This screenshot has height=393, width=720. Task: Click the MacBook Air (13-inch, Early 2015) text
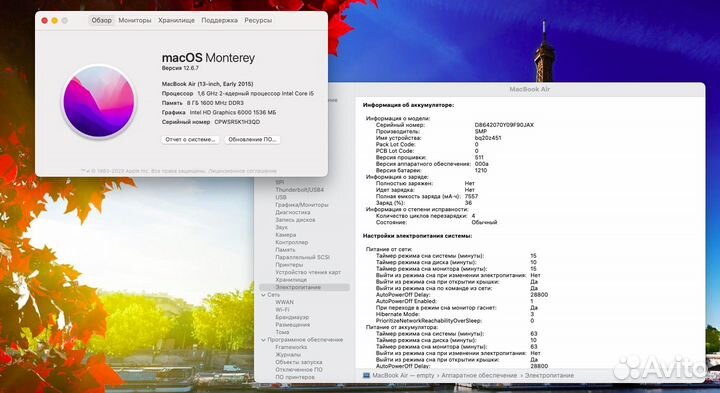pos(207,84)
